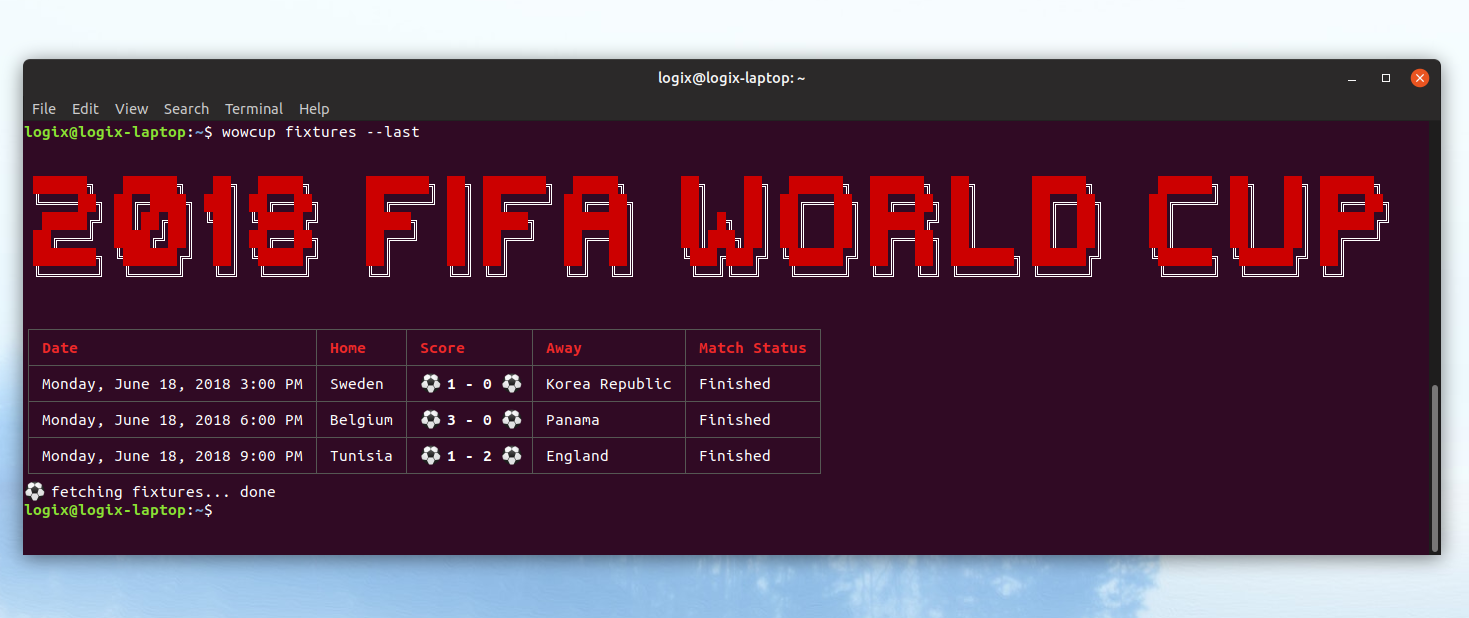The image size is (1469, 618).
Task: Click the empty prompt on the last line
Action: tap(118, 510)
